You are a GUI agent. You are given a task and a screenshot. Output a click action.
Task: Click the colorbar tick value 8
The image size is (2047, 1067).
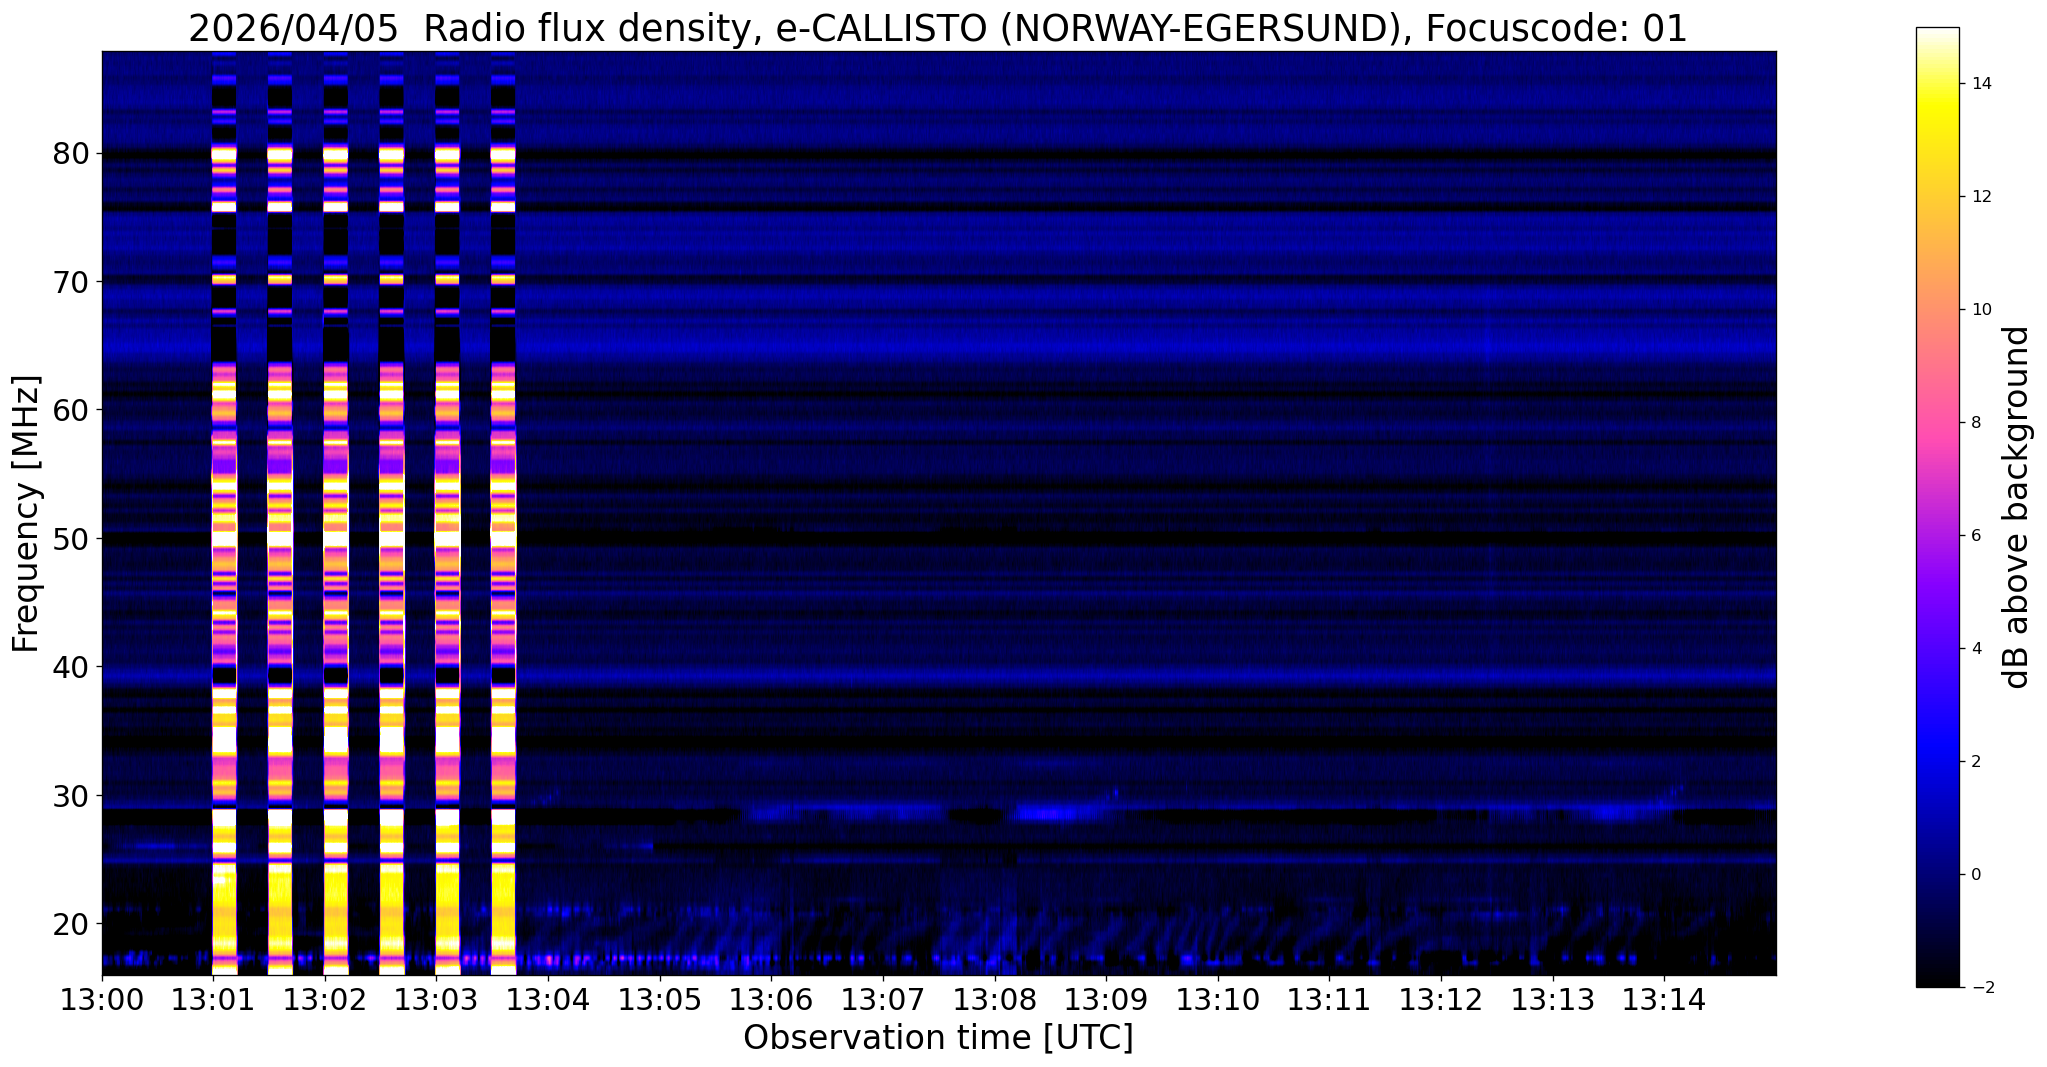(x=1975, y=423)
